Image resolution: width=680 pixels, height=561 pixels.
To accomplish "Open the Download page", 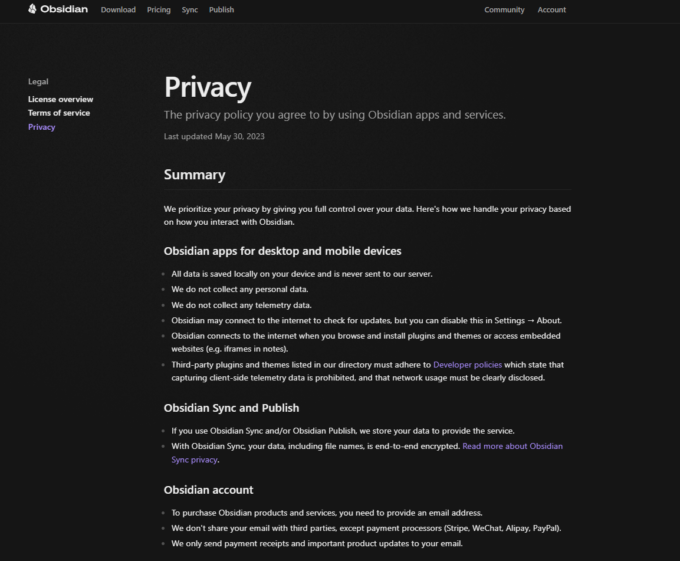I will point(118,10).
